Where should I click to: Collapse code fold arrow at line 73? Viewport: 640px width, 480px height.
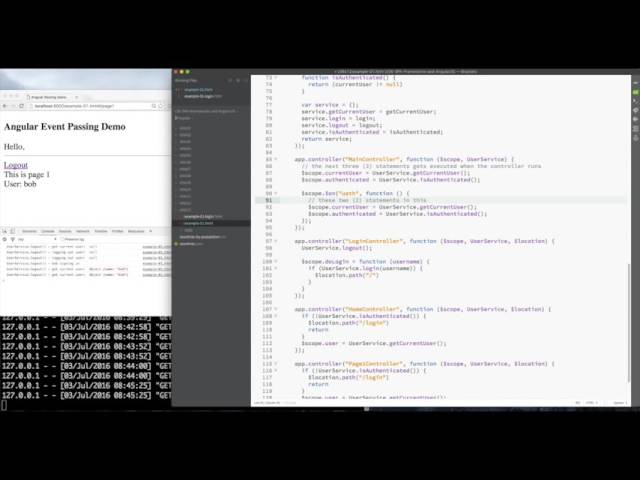276,78
